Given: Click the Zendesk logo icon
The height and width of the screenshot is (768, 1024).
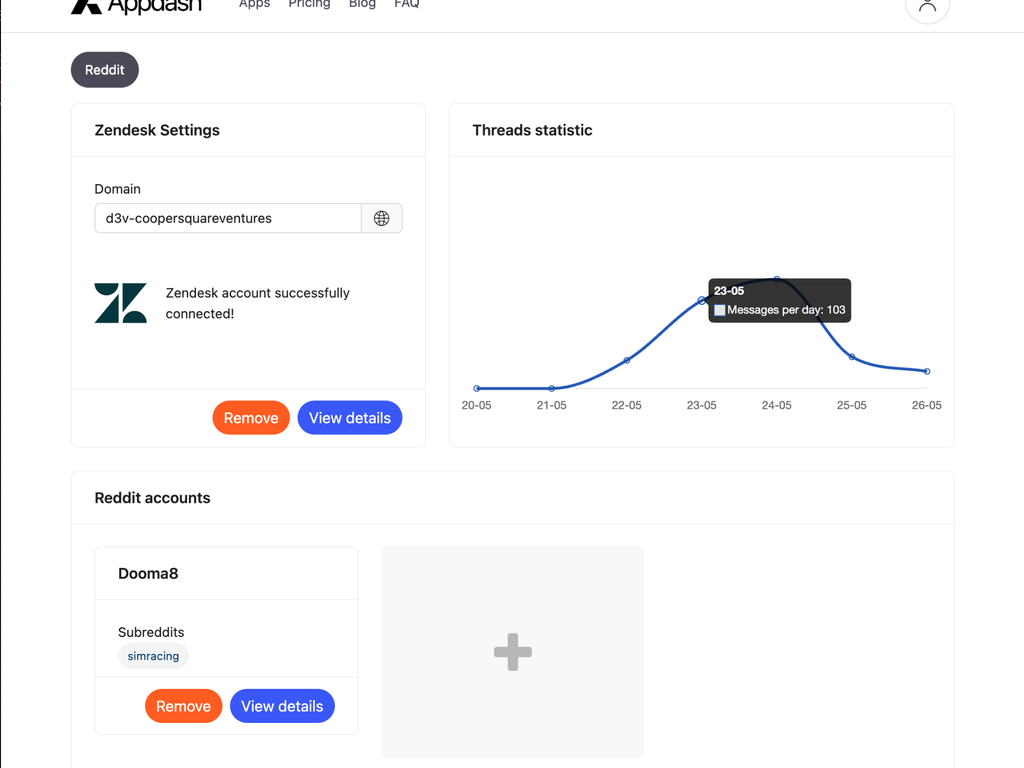Looking at the screenshot, I should click(x=120, y=303).
